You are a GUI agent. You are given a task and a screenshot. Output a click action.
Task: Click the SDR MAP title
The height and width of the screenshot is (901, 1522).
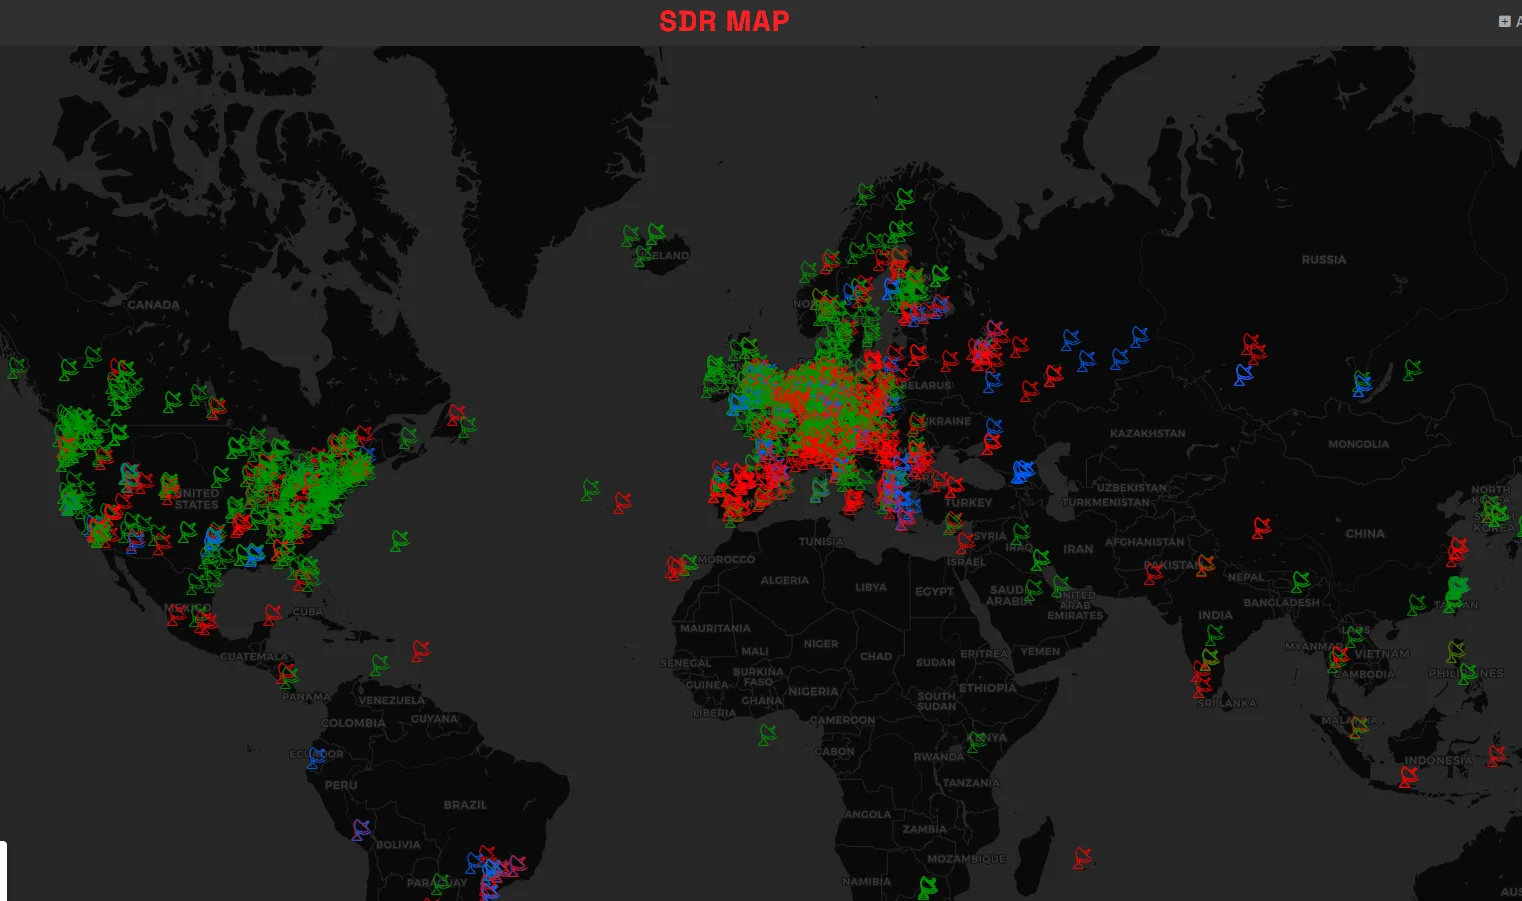(724, 21)
